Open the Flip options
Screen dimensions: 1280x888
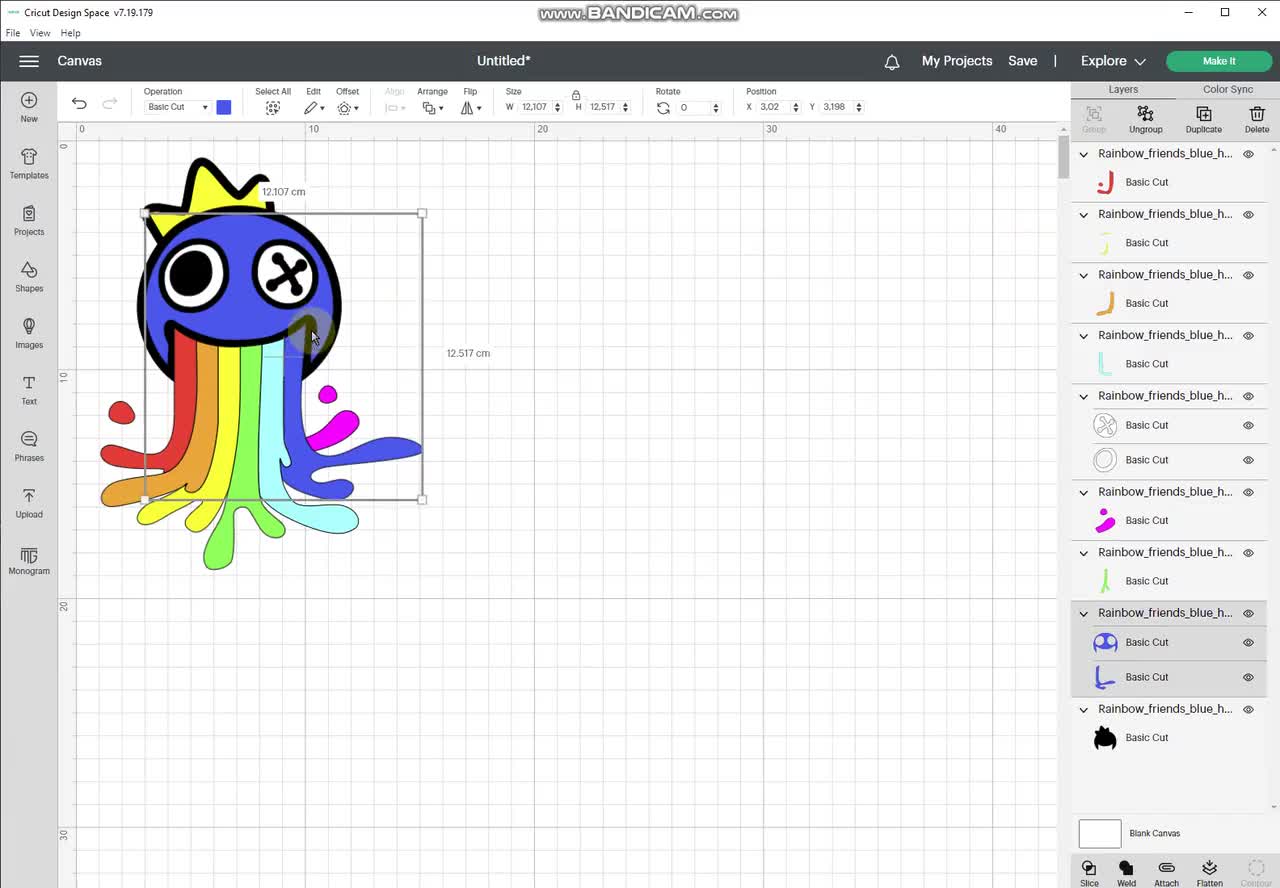click(x=470, y=108)
